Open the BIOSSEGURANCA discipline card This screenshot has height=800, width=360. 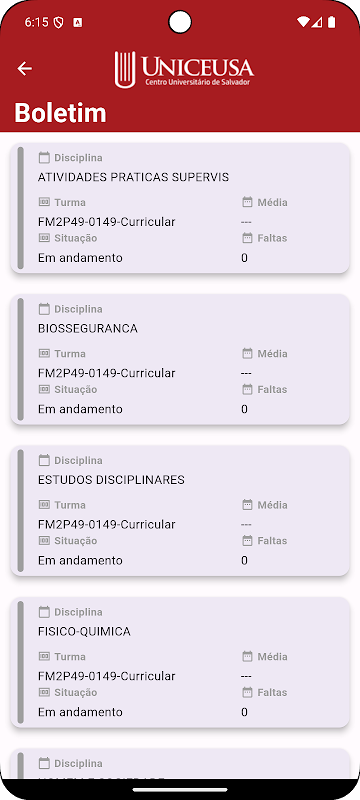pyautogui.click(x=180, y=359)
